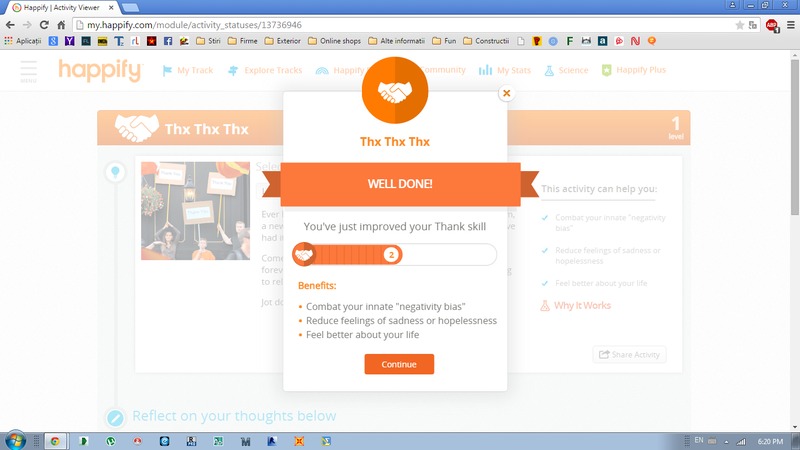Open the green F bookmark icon

pyautogui.click(x=569, y=41)
